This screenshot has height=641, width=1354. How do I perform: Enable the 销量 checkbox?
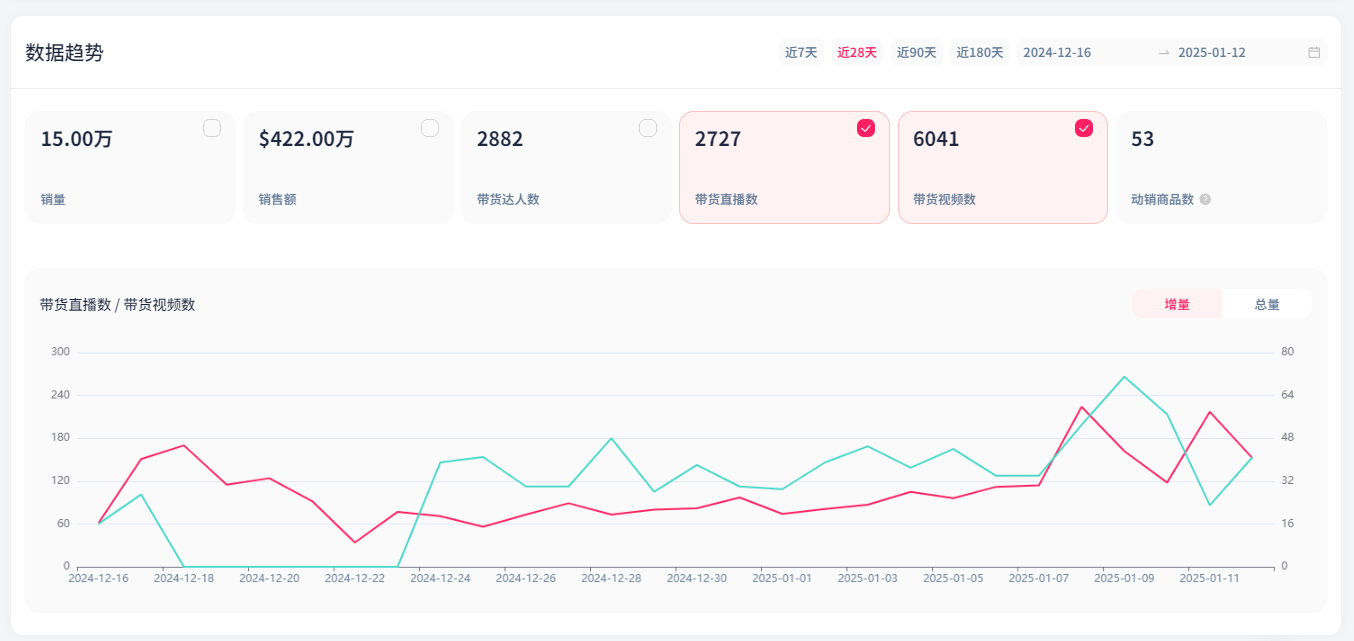click(212, 128)
